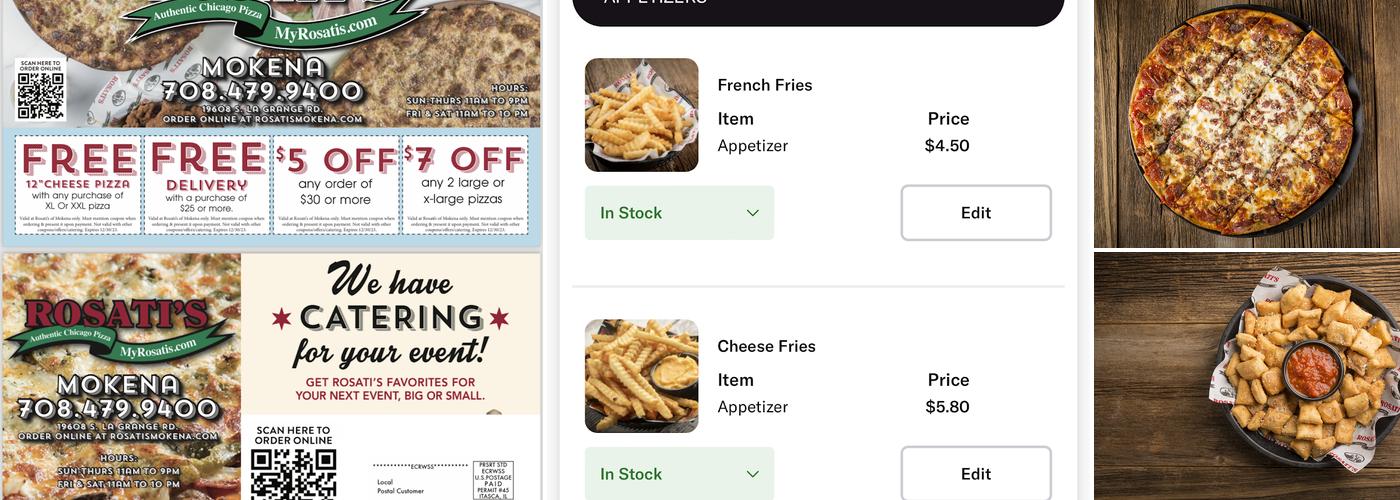This screenshot has width=1400, height=500.
Task: View the pizza bites with marinara photo
Action: pyautogui.click(x=1246, y=376)
